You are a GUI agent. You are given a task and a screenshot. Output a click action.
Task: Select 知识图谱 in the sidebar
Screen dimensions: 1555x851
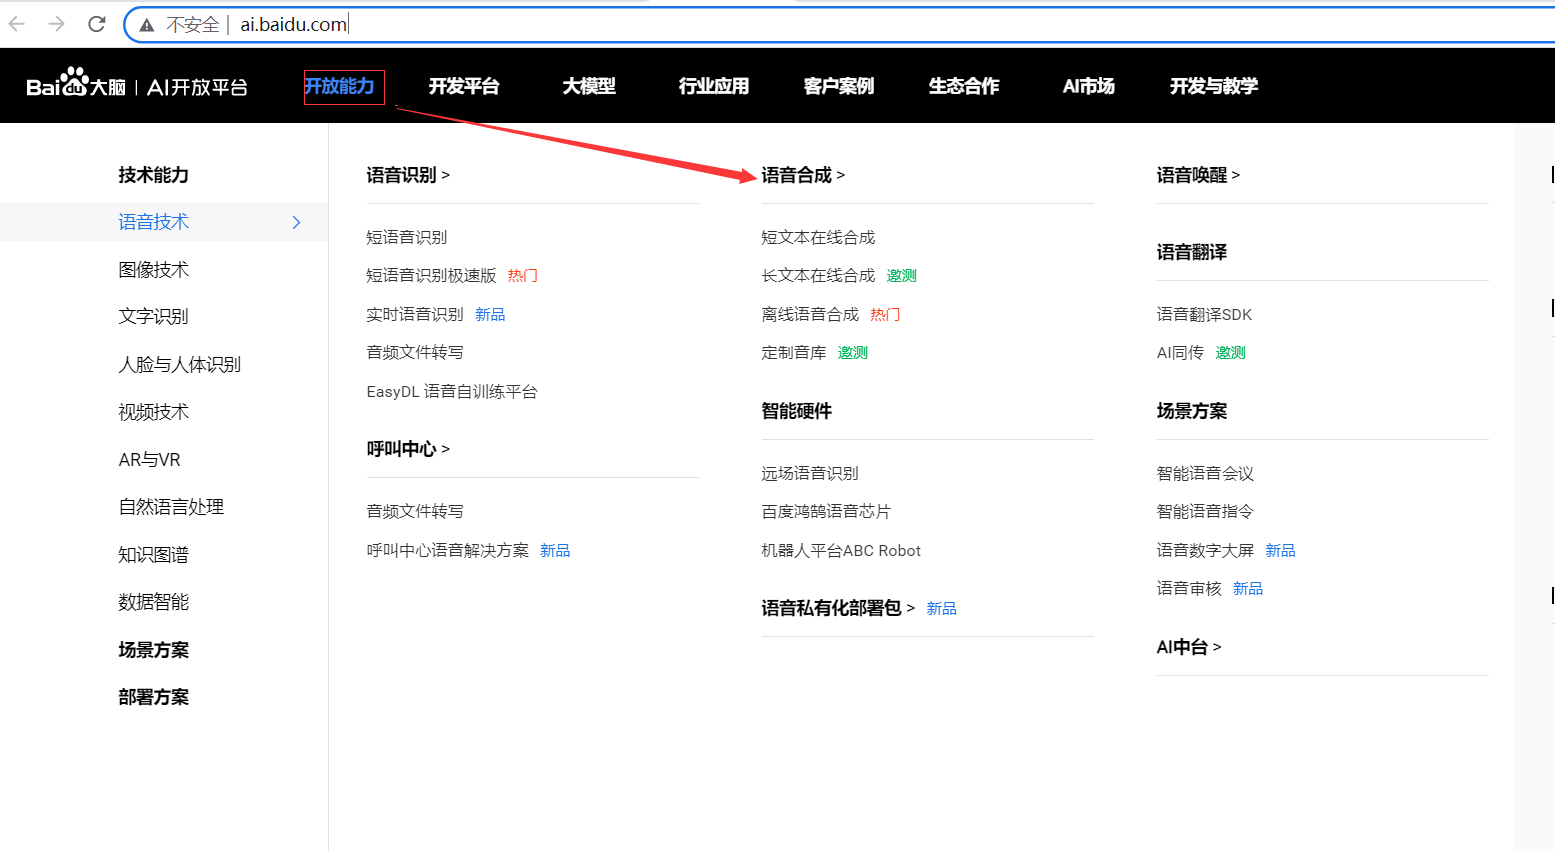click(x=153, y=555)
